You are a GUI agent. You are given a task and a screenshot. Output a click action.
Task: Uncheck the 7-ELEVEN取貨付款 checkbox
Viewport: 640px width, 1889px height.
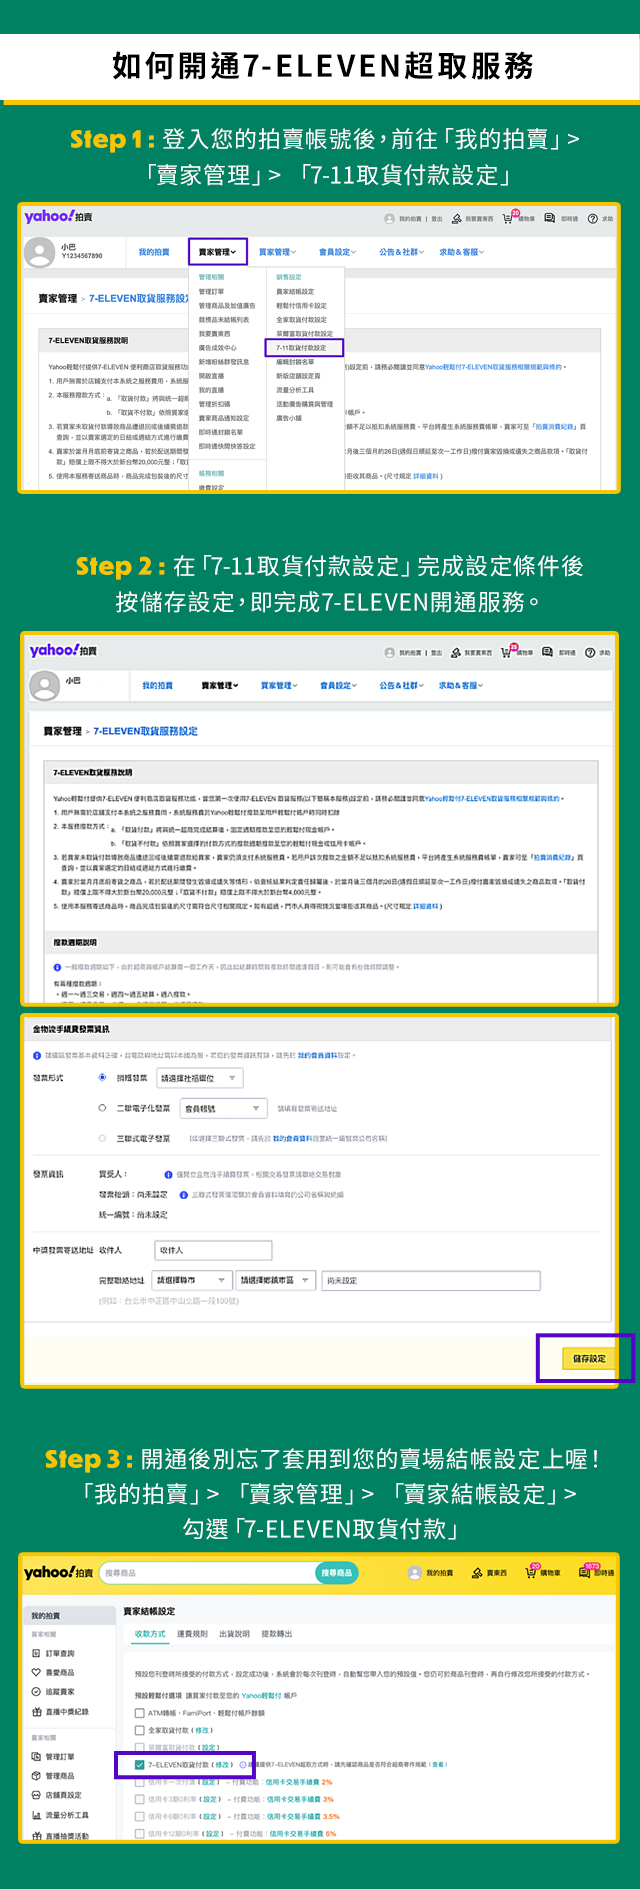click(x=140, y=1765)
